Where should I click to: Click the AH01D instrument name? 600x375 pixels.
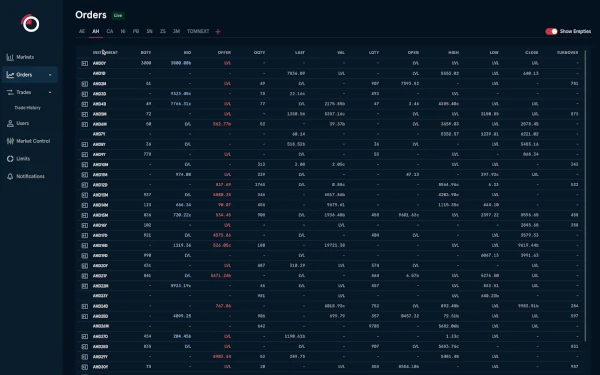[x=99, y=73]
